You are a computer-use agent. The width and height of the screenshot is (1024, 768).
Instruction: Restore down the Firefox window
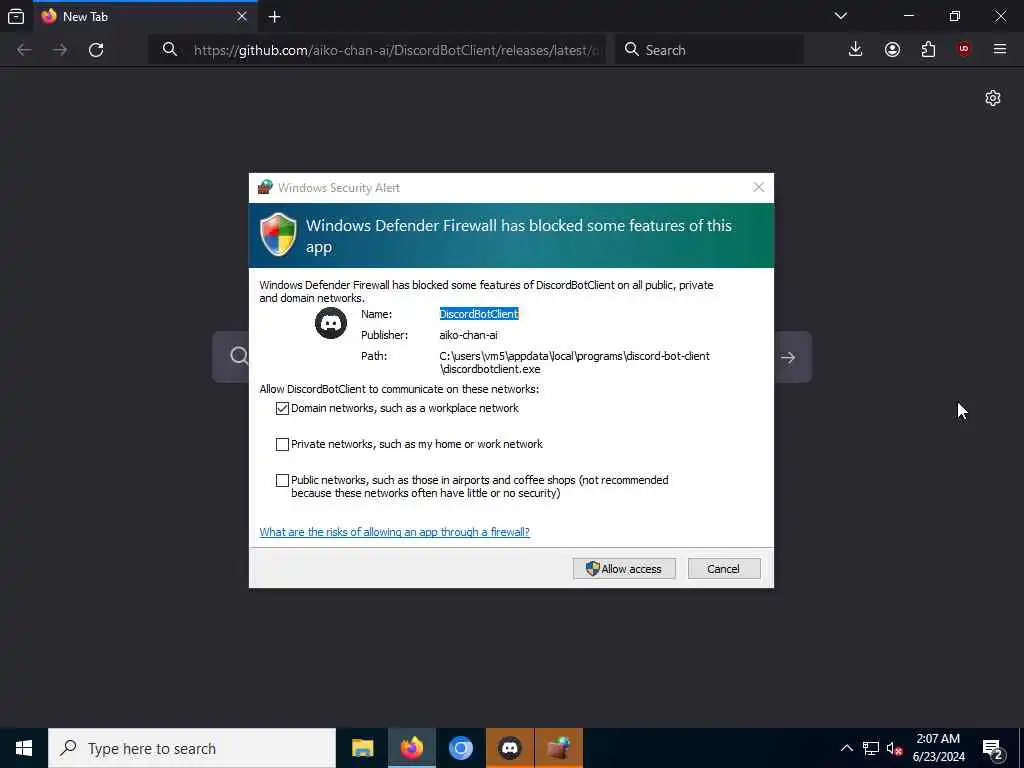[955, 16]
